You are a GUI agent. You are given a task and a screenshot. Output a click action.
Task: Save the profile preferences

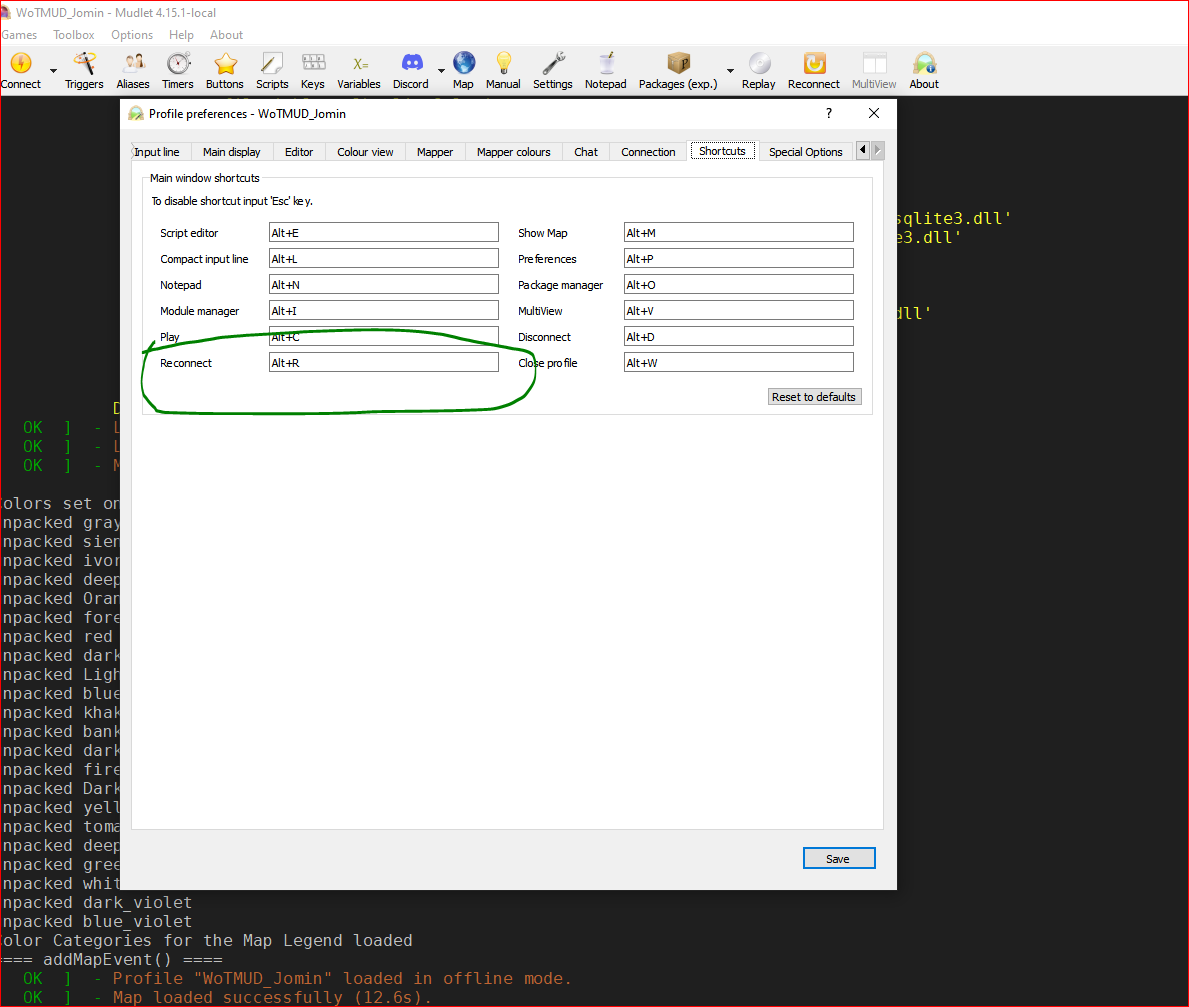[x=838, y=859]
